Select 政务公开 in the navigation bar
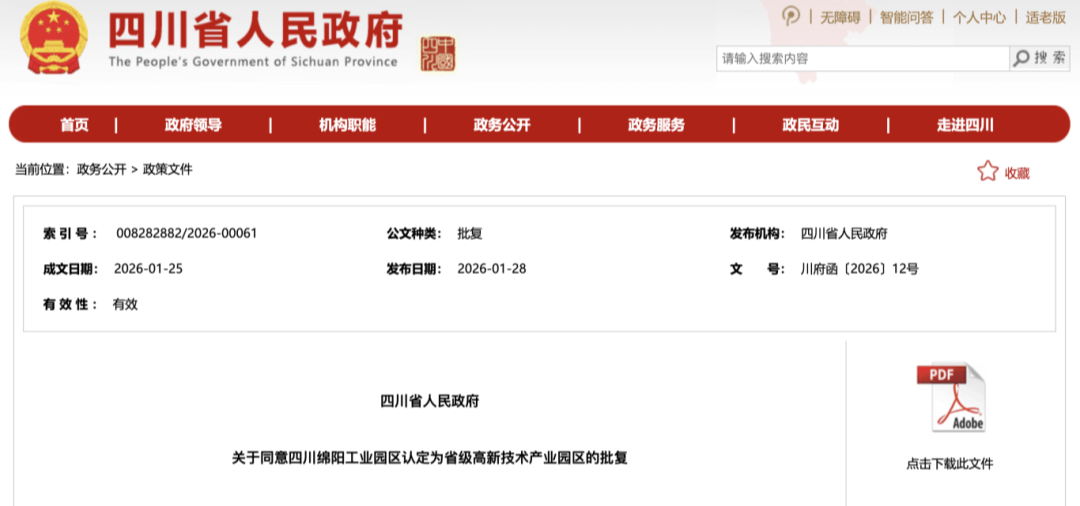1080x506 pixels. 502,125
